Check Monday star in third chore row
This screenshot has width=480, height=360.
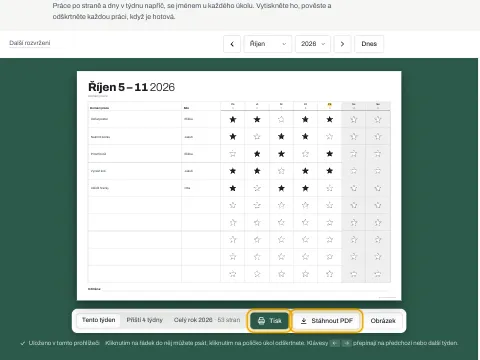(233, 154)
